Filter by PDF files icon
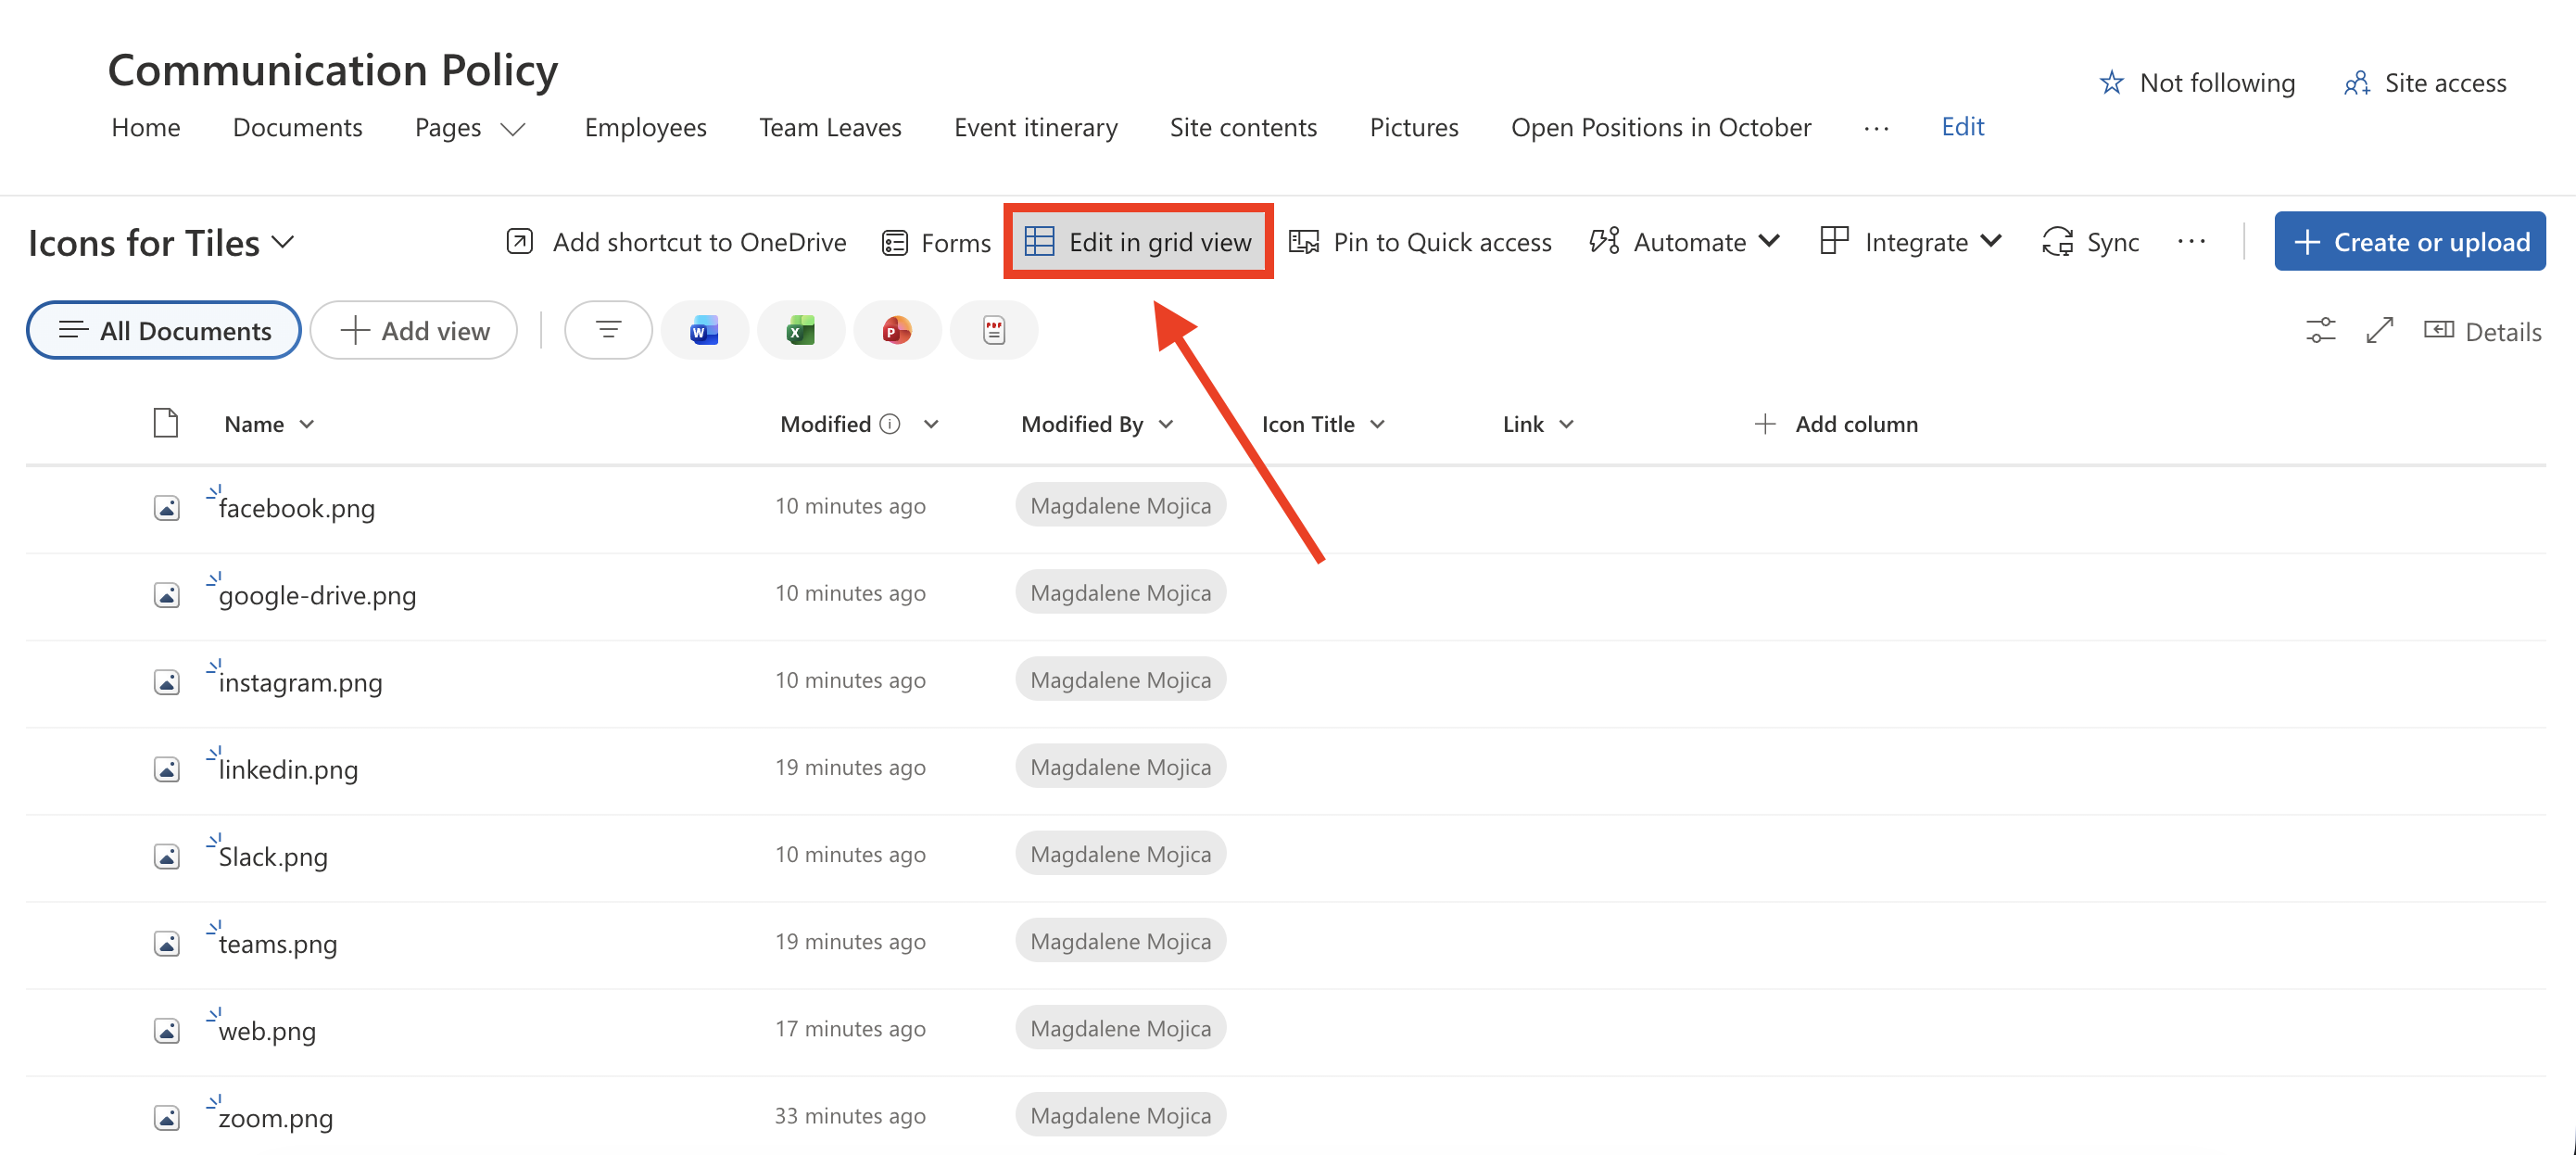 [x=993, y=330]
